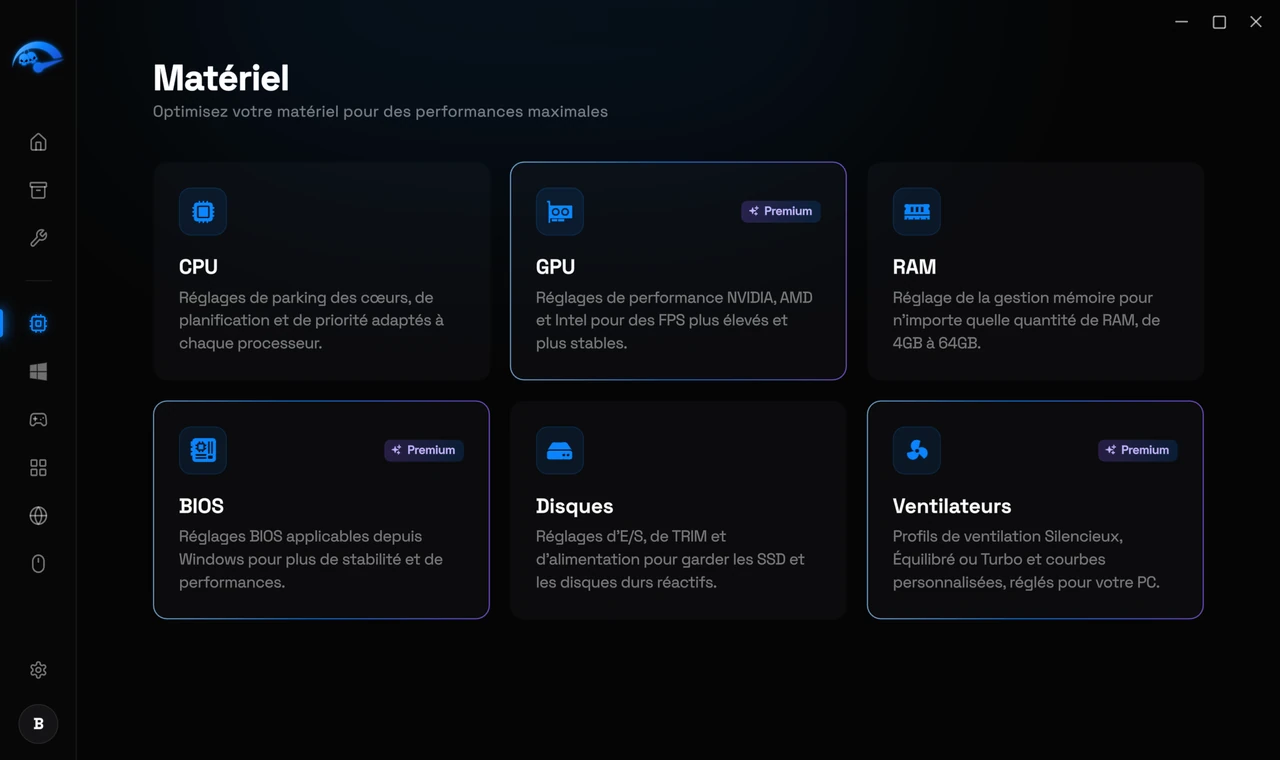Click the Premium badge on GPU card
Viewport: 1280px width, 760px height.
click(781, 211)
